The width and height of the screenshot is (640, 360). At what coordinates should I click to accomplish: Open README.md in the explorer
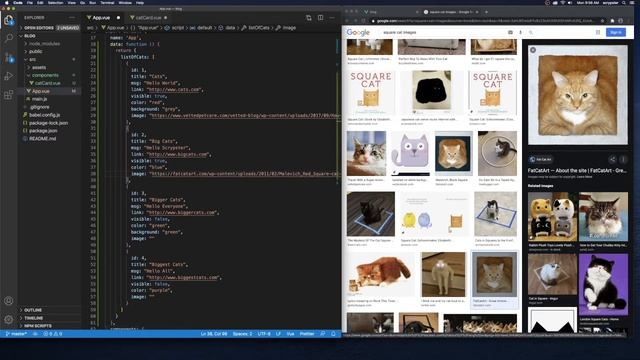pos(42,138)
